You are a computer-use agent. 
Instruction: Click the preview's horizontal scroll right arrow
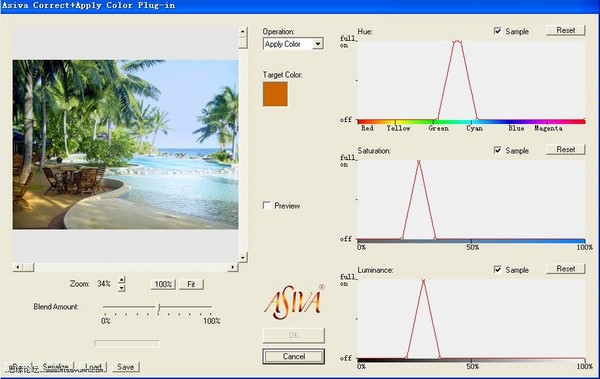coord(233,267)
